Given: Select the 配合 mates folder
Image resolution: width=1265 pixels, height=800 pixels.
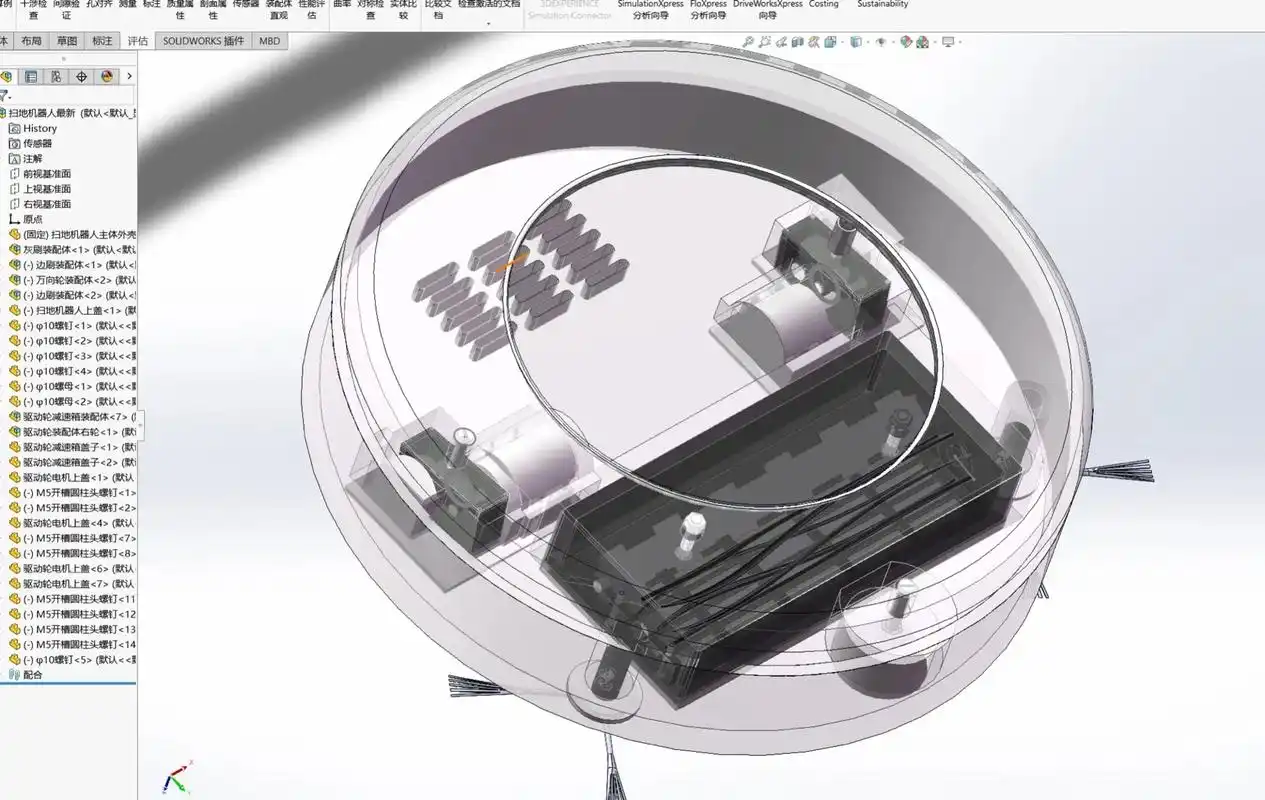Looking at the screenshot, I should pos(32,675).
